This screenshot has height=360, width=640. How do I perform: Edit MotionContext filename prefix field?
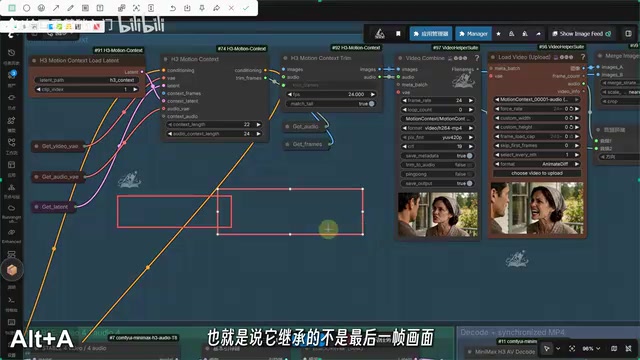437,119
